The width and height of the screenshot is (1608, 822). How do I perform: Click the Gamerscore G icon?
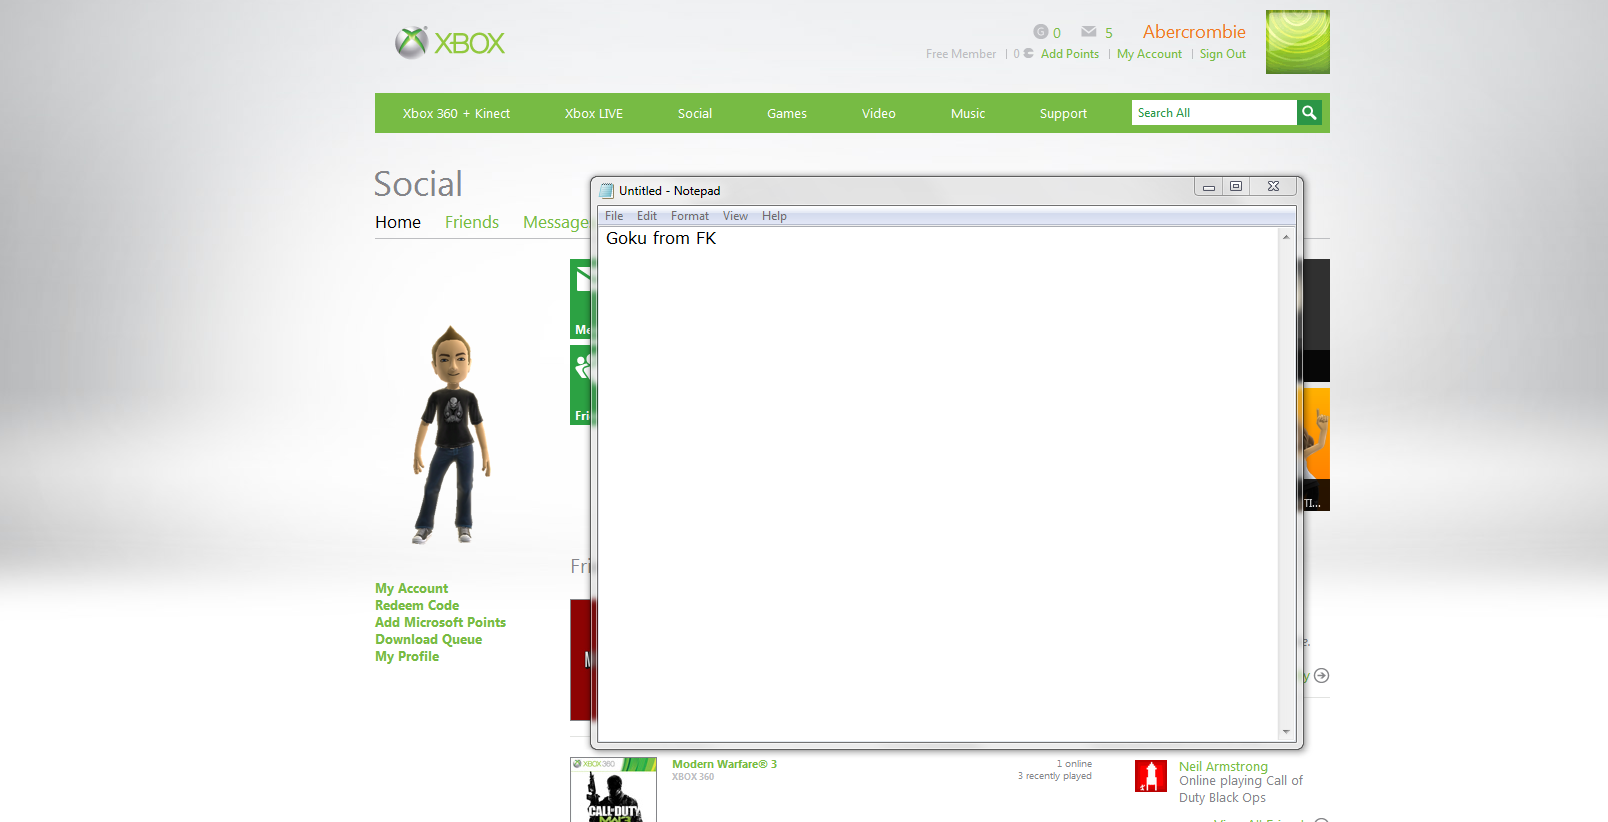coord(1041,32)
